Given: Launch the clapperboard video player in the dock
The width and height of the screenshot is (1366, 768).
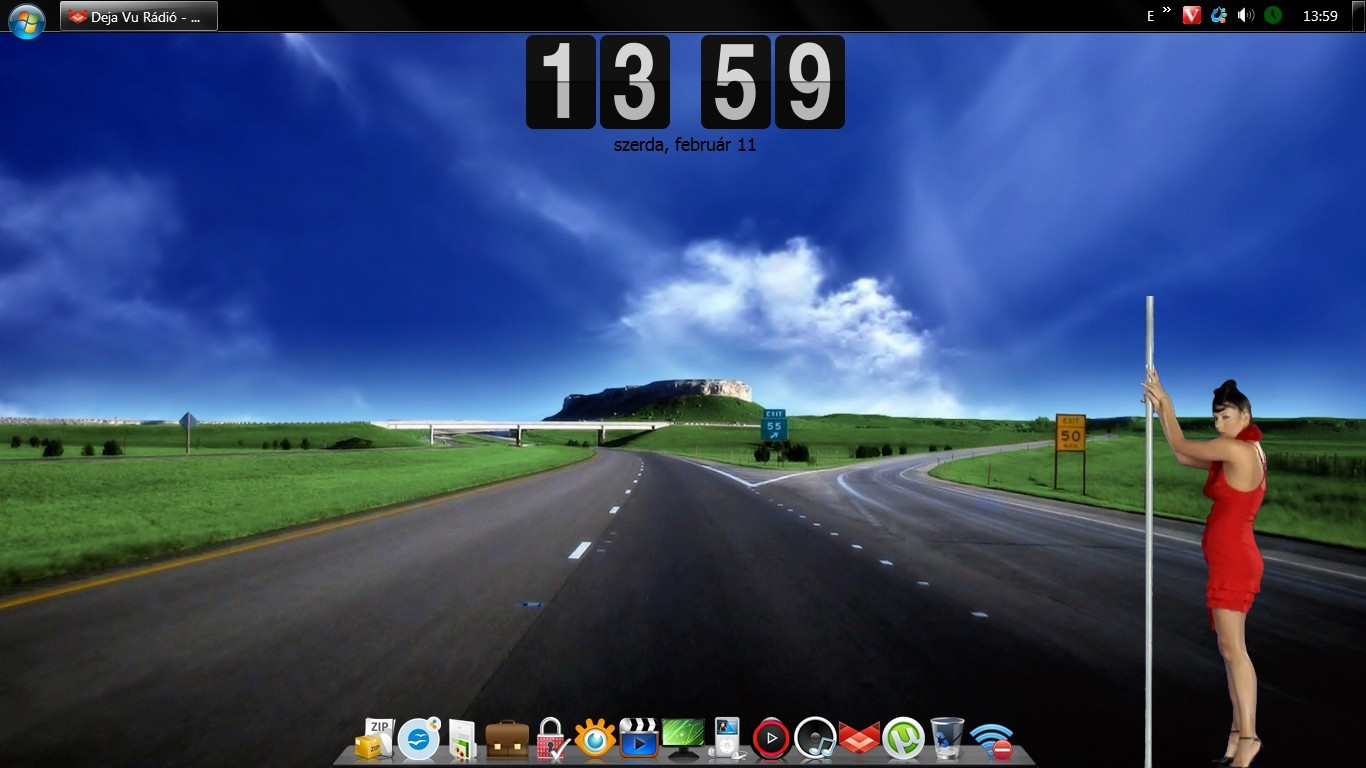Looking at the screenshot, I should pyautogui.click(x=638, y=740).
